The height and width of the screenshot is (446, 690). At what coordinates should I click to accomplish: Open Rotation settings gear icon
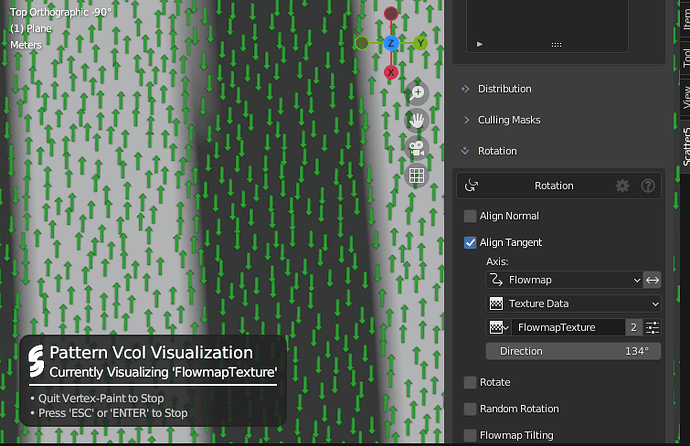pos(622,186)
